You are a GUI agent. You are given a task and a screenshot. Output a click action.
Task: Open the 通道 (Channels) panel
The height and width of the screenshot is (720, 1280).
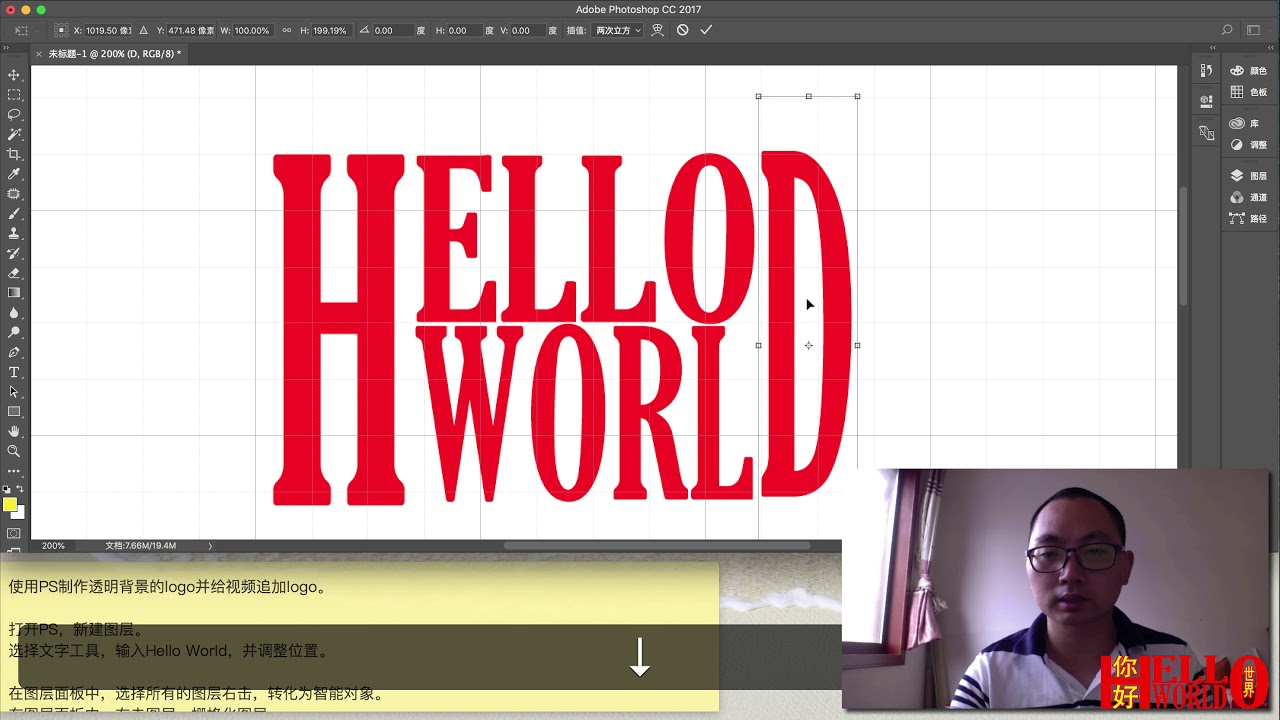tap(1248, 197)
